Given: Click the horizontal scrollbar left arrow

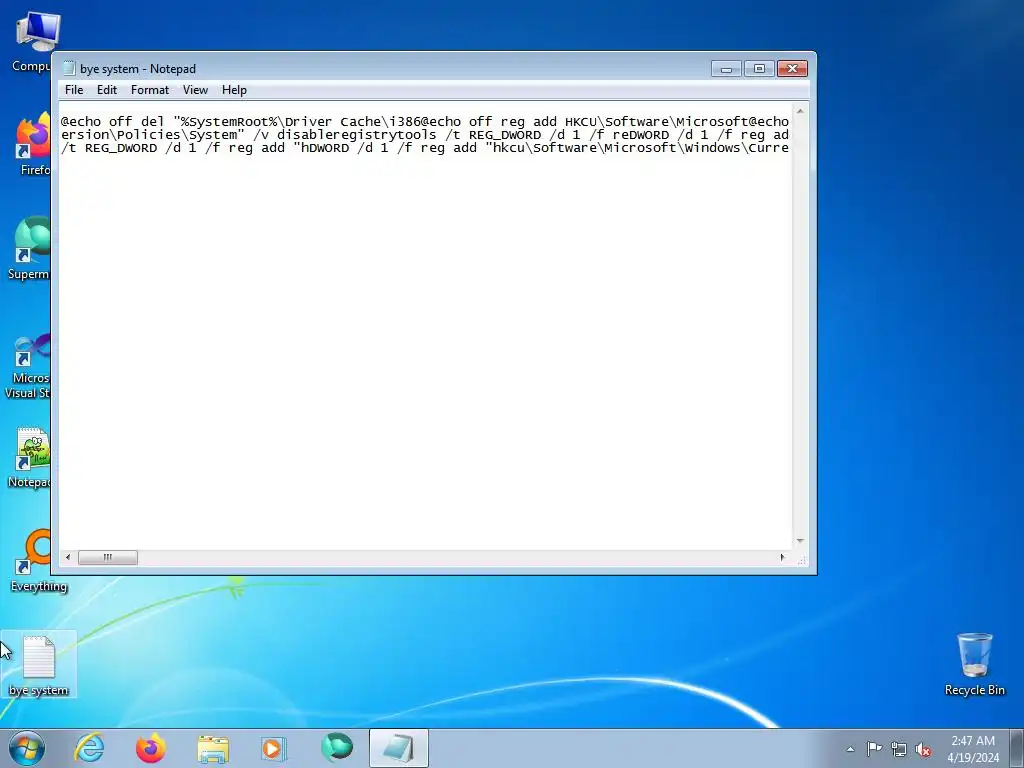Looking at the screenshot, I should tap(68, 557).
